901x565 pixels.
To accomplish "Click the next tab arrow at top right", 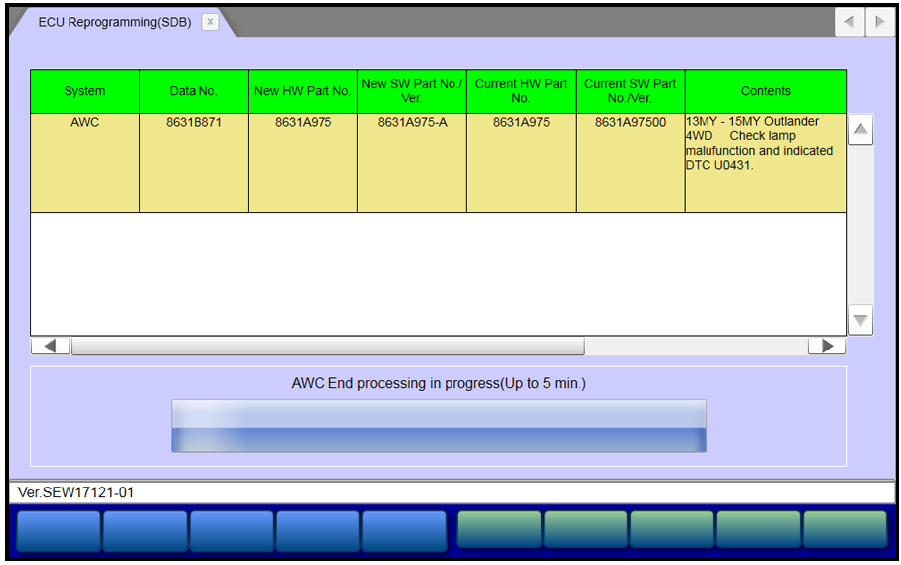I will [879, 22].
